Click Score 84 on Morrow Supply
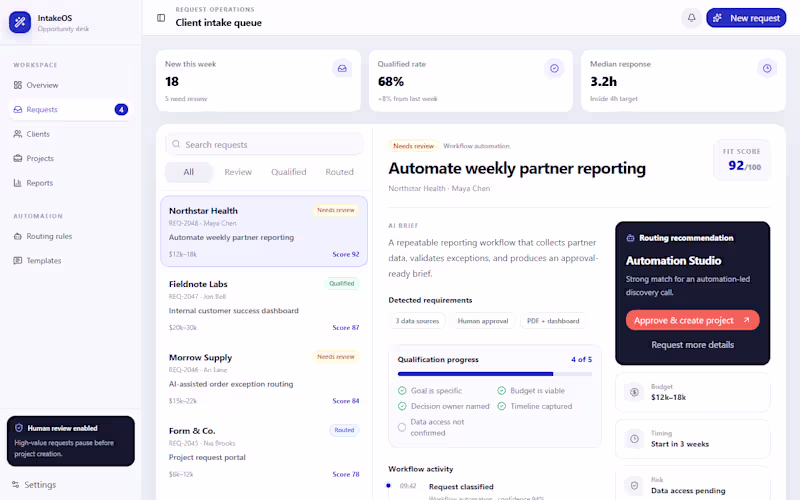This screenshot has height=500, width=800. 346,401
